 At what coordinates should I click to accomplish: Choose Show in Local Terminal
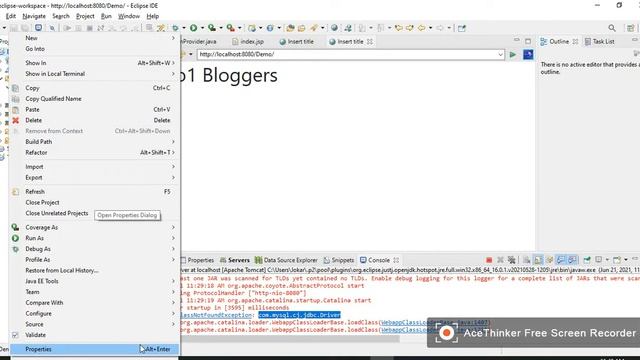point(94,74)
